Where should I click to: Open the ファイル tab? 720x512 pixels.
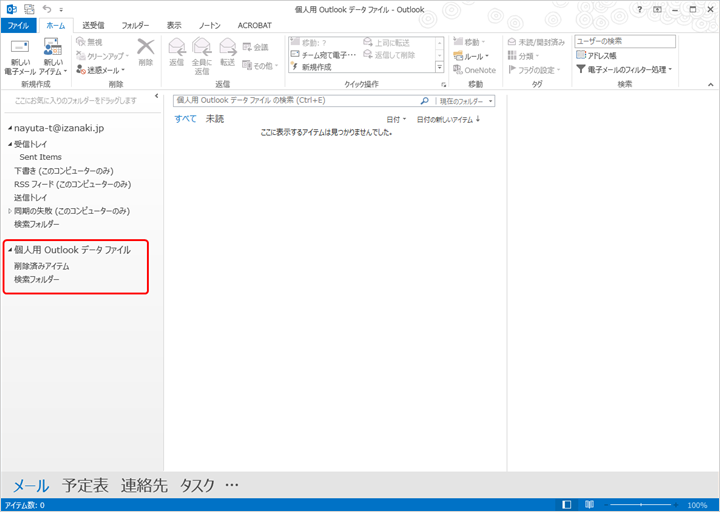18,25
